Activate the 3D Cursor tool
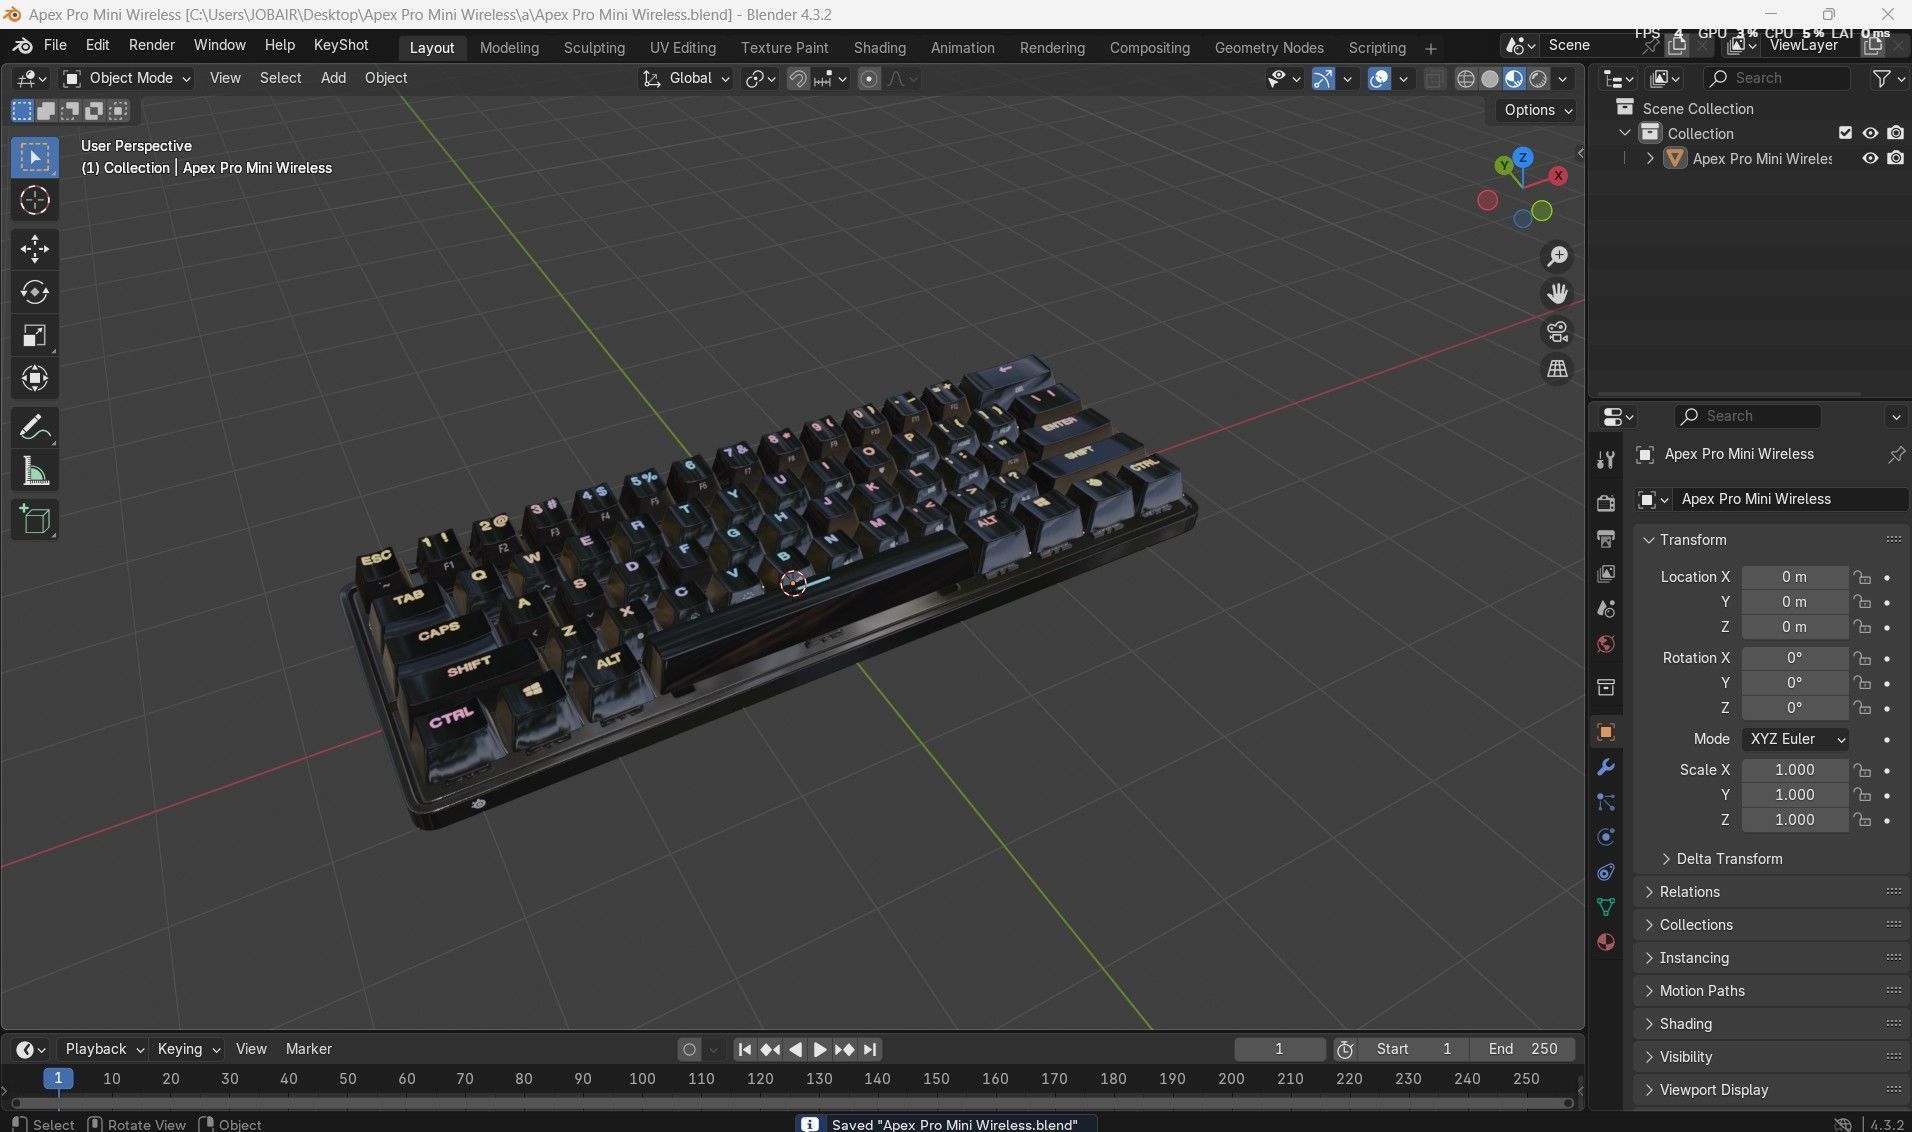 point(35,201)
